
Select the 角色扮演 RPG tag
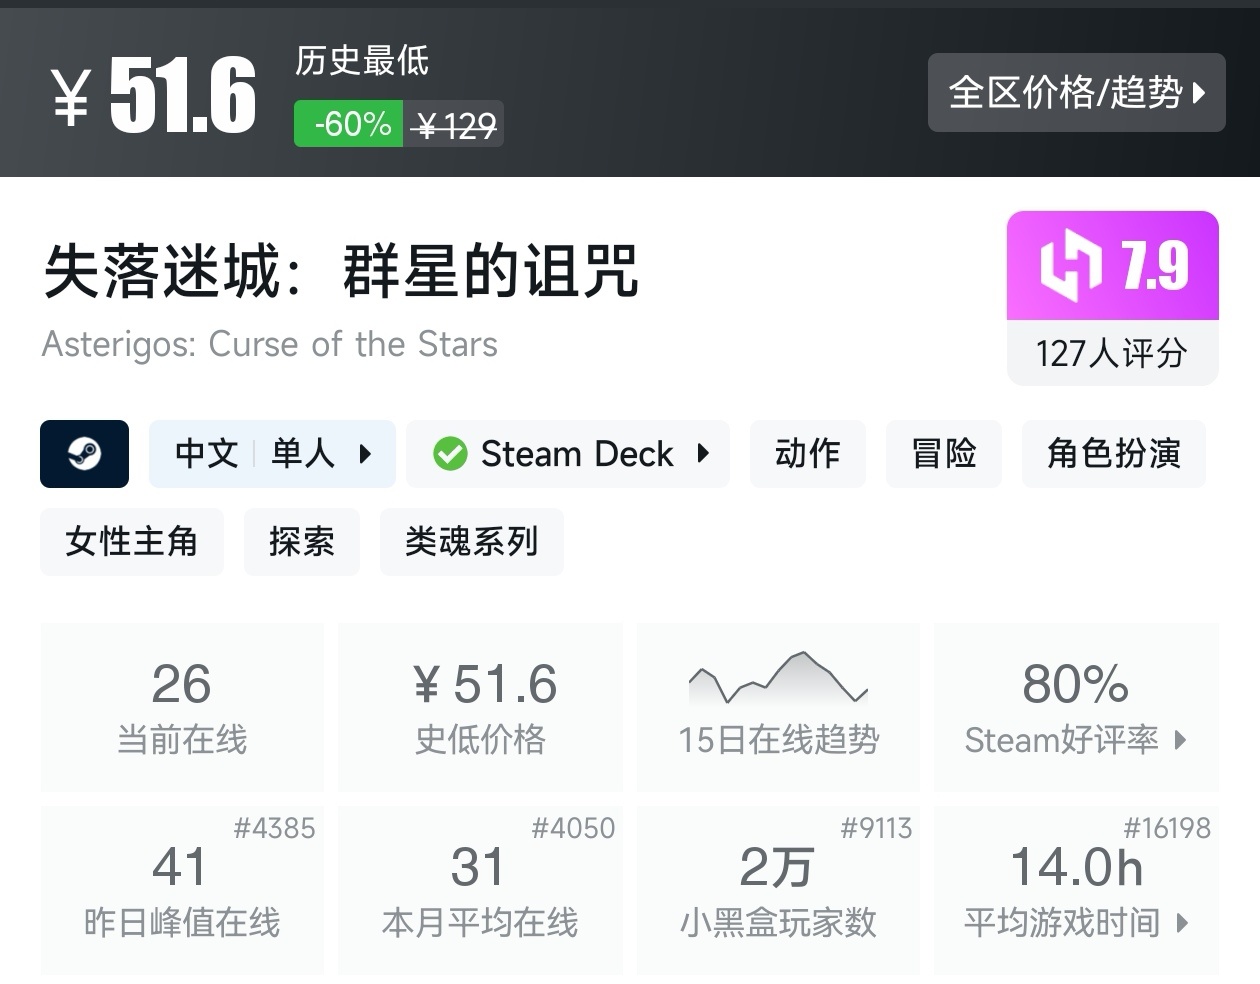tap(1113, 454)
